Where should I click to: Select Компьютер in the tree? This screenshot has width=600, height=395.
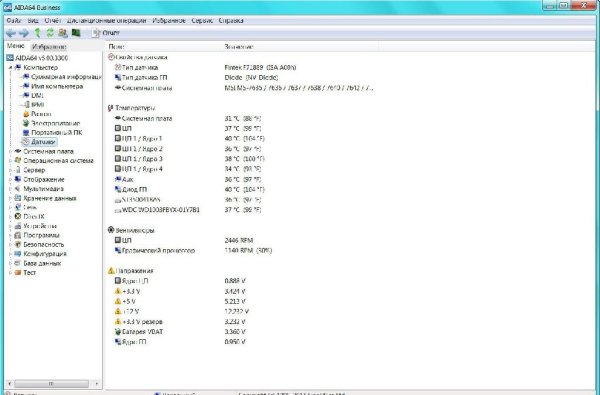[x=36, y=67]
